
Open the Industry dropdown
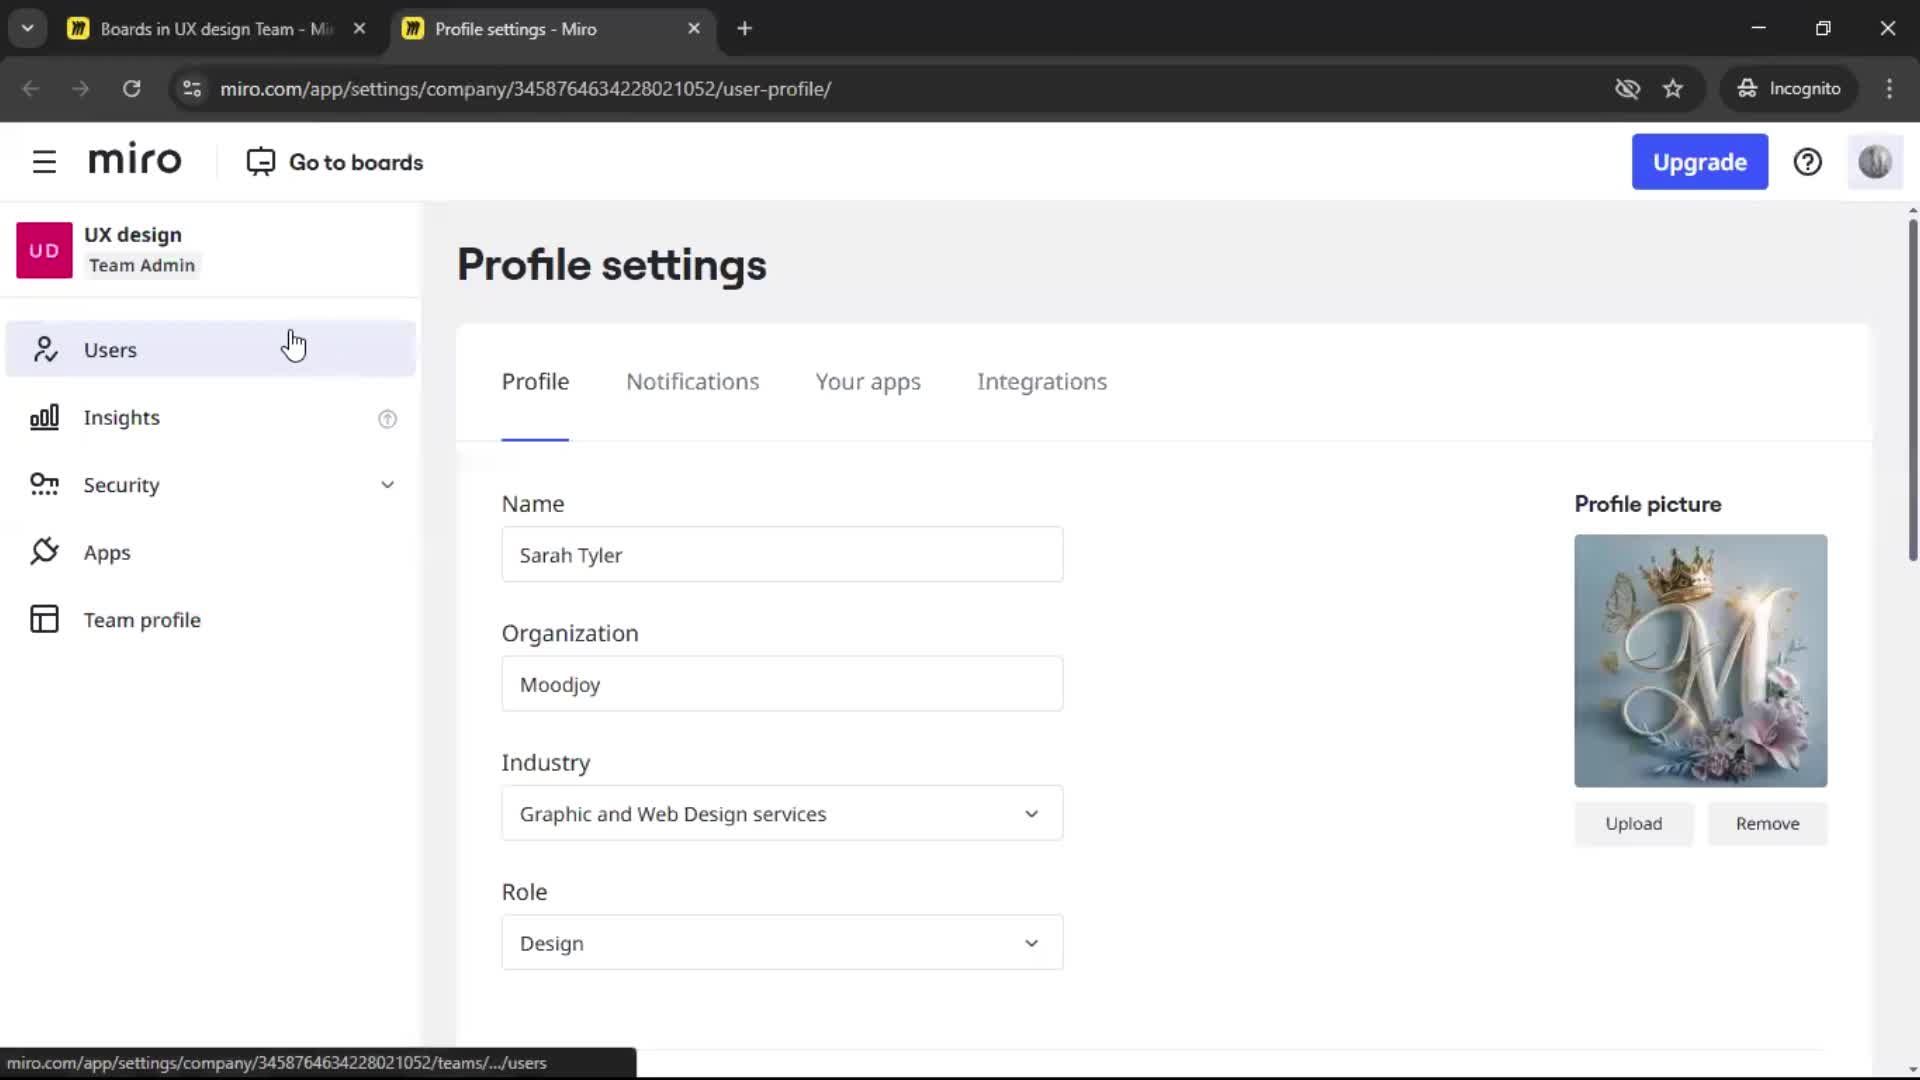point(782,813)
